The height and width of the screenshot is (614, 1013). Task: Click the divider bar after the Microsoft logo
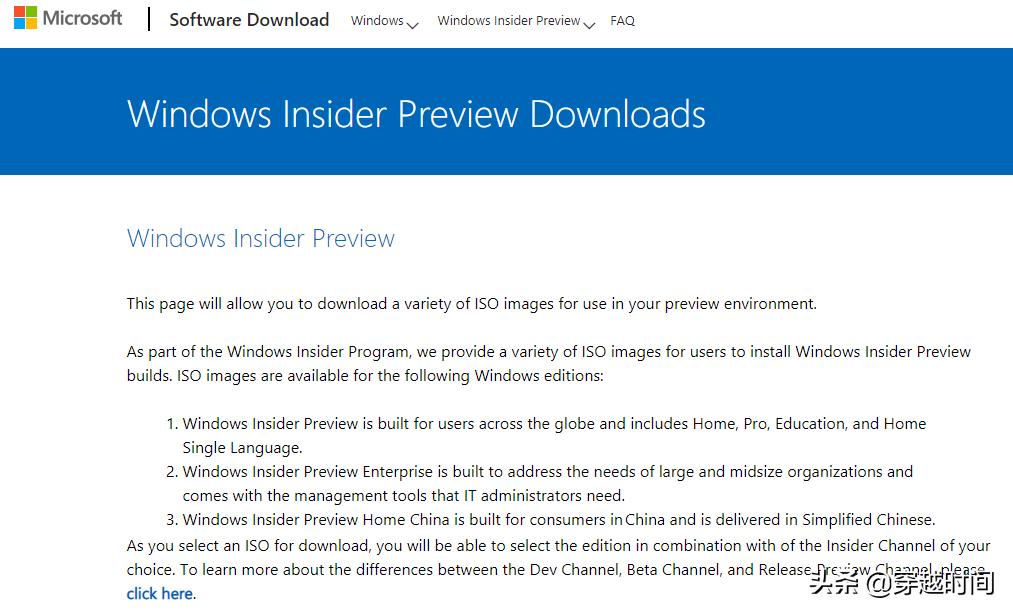click(x=148, y=18)
